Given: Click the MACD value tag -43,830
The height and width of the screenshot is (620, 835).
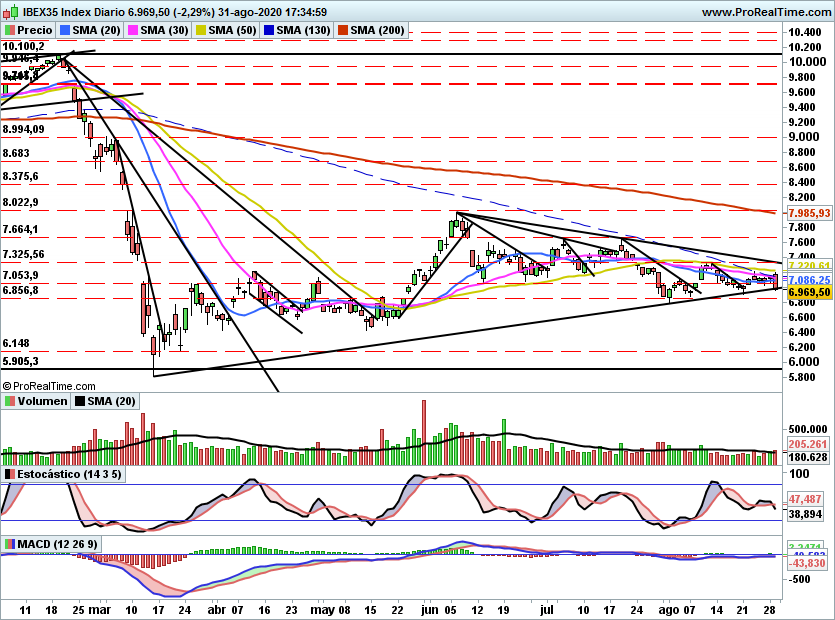Looking at the screenshot, I should tap(807, 563).
